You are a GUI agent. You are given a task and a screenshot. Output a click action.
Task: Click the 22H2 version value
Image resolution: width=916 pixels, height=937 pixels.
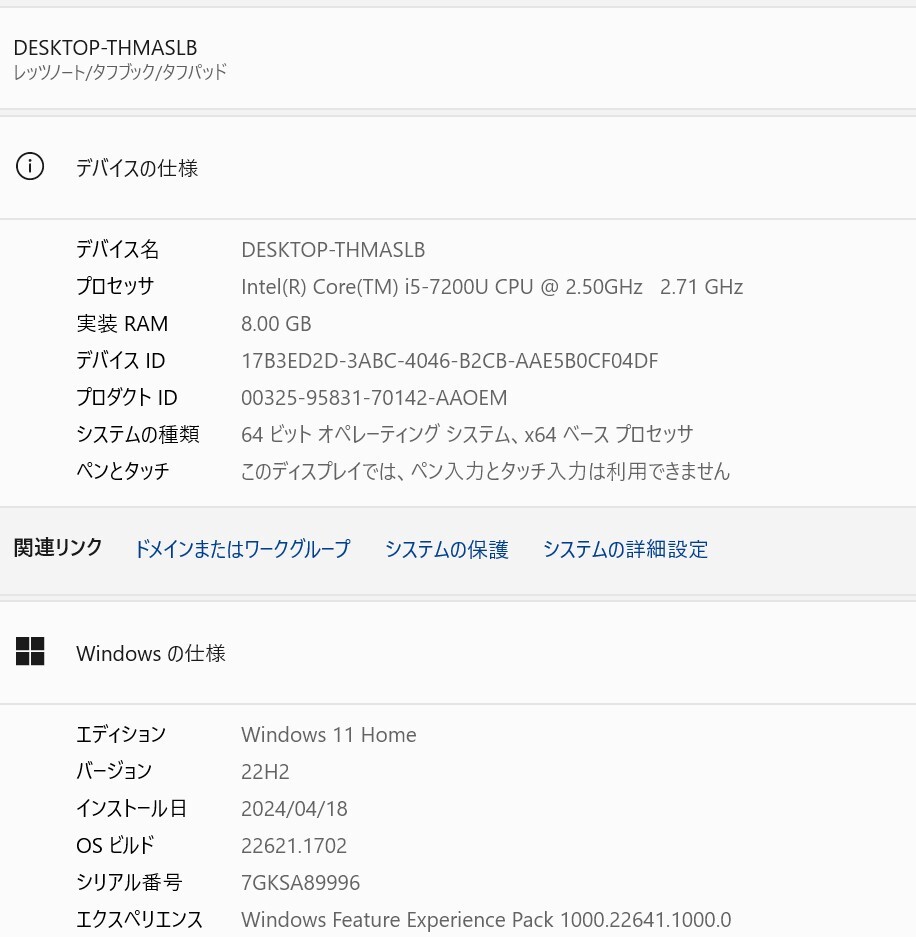click(265, 772)
